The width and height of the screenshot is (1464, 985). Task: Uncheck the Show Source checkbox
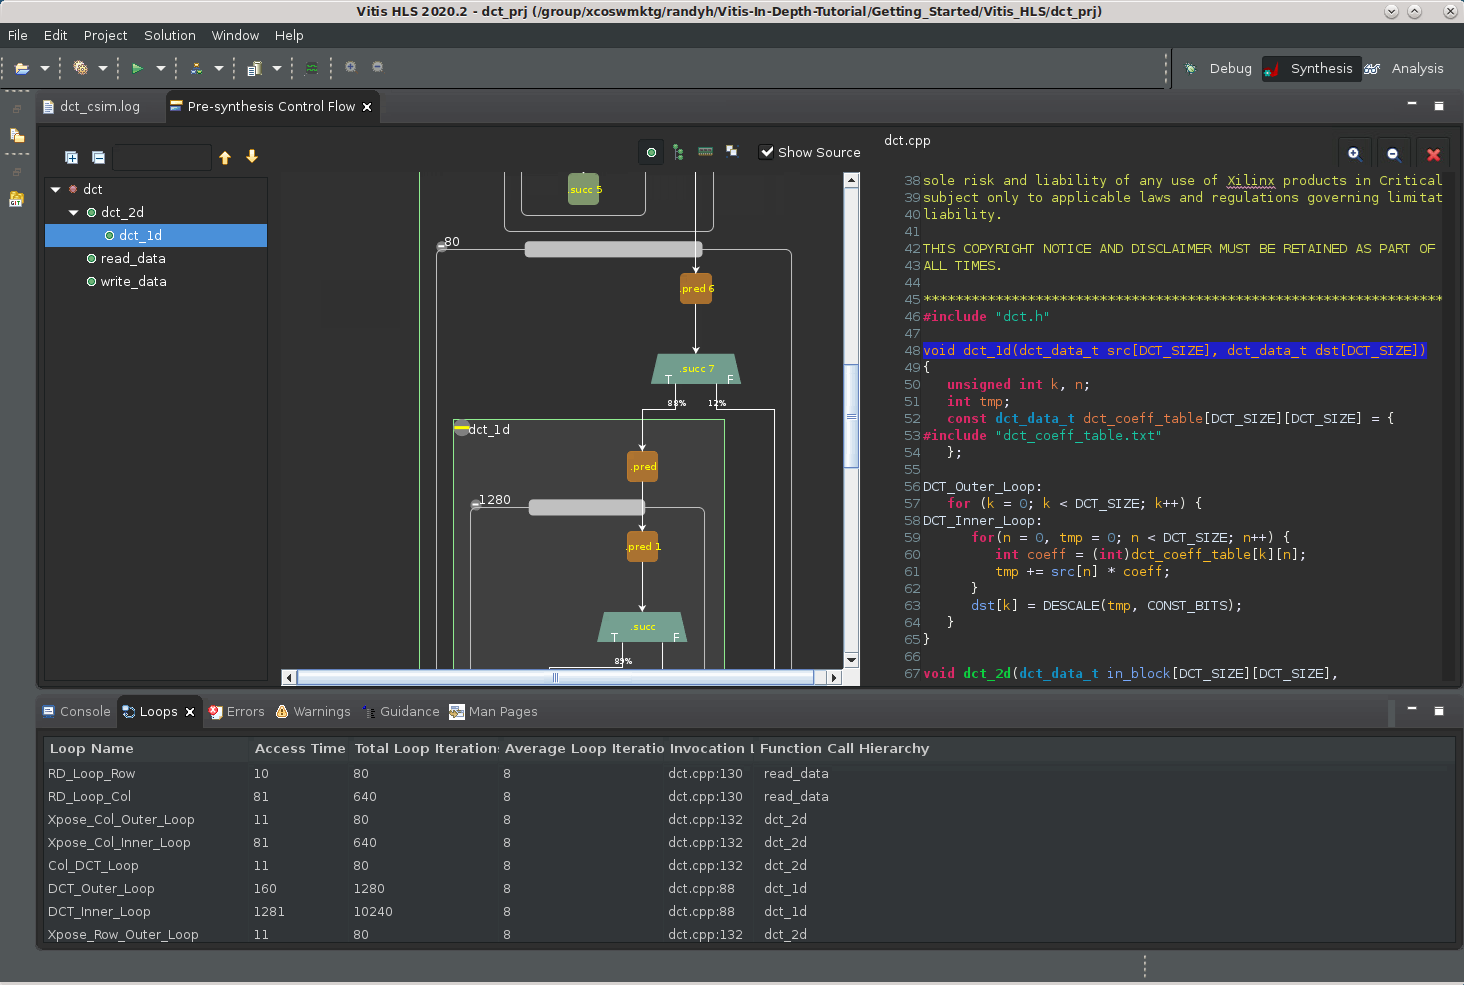click(x=767, y=152)
